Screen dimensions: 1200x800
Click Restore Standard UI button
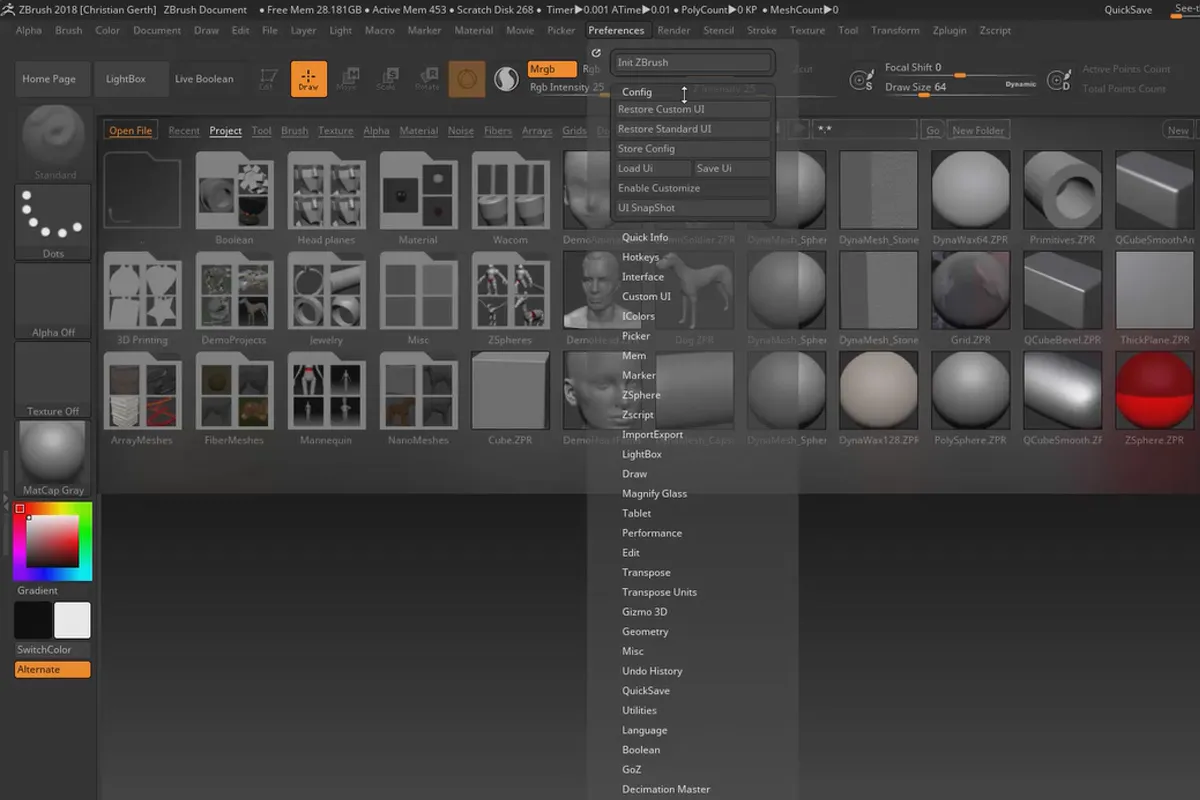pos(692,129)
